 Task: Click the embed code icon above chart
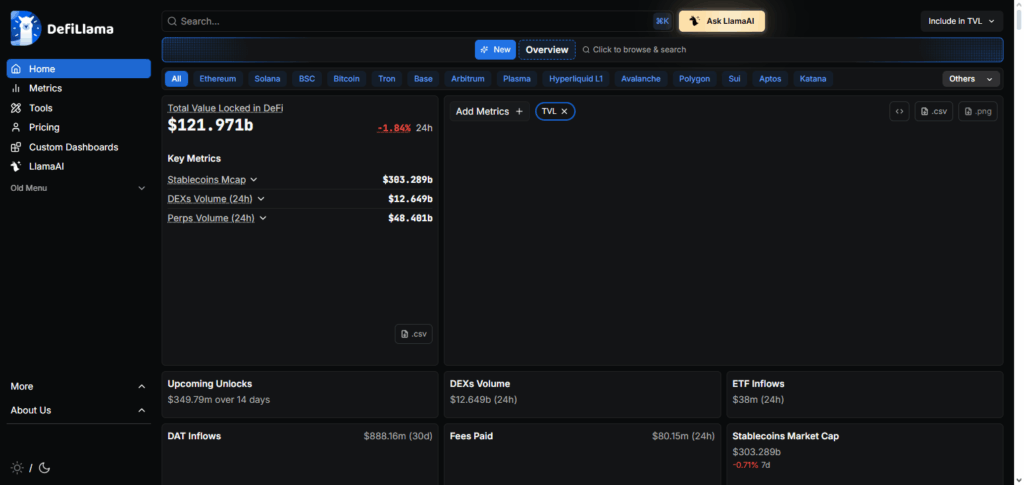pos(900,112)
